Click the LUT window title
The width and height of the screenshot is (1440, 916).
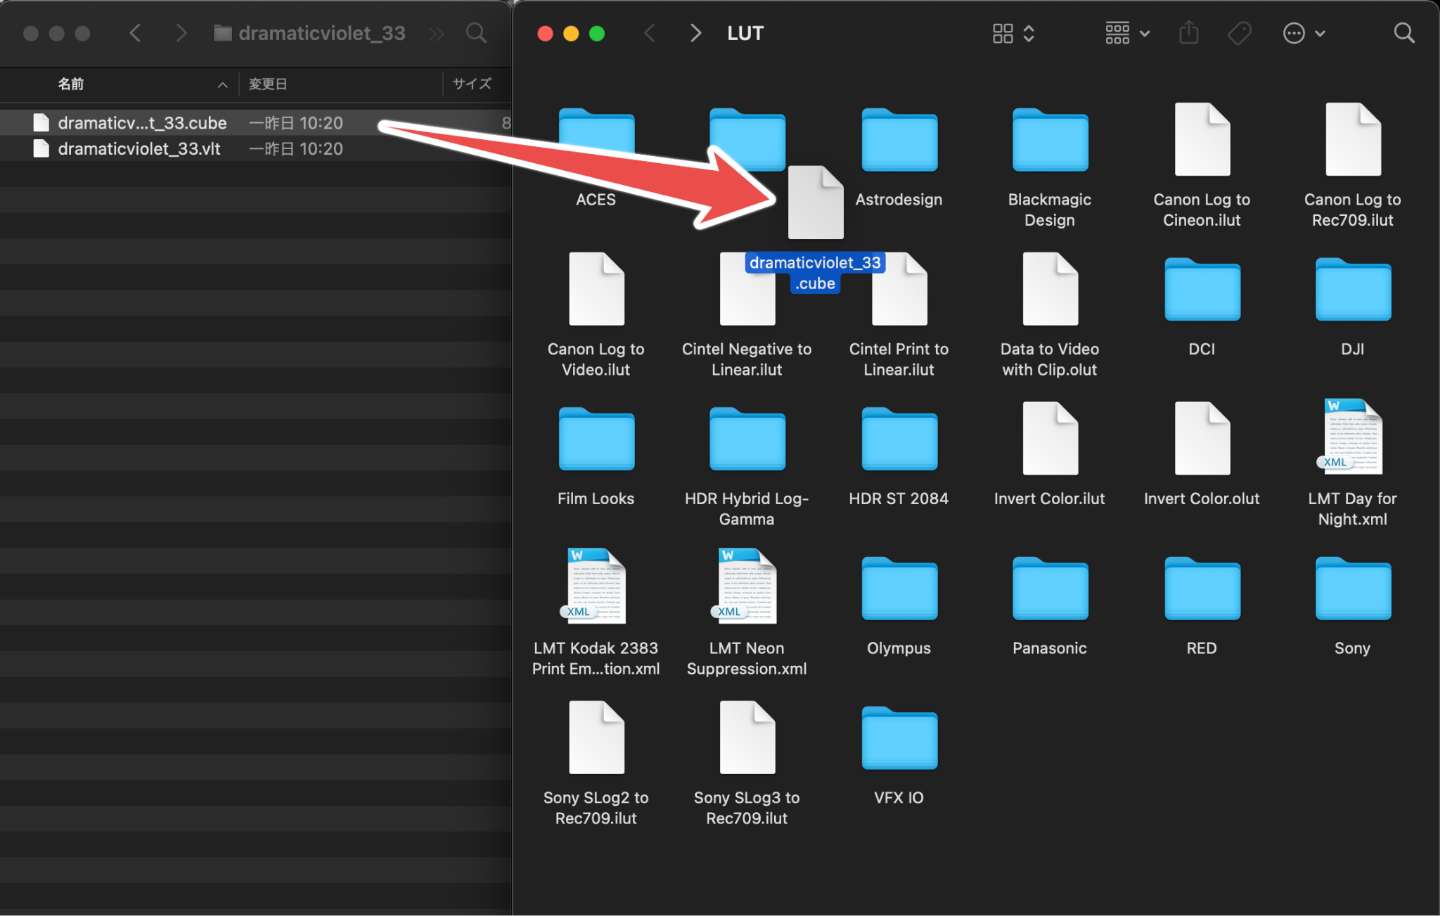(745, 34)
